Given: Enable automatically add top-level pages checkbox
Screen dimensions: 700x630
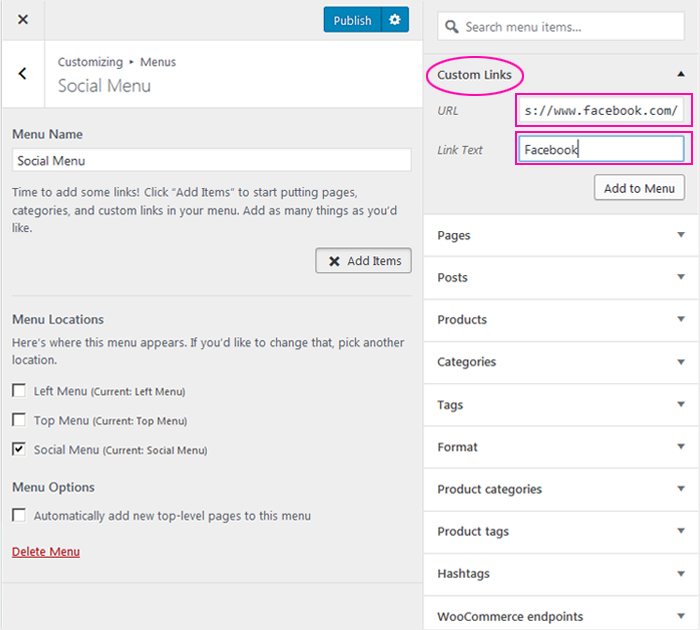Looking at the screenshot, I should coord(19,515).
